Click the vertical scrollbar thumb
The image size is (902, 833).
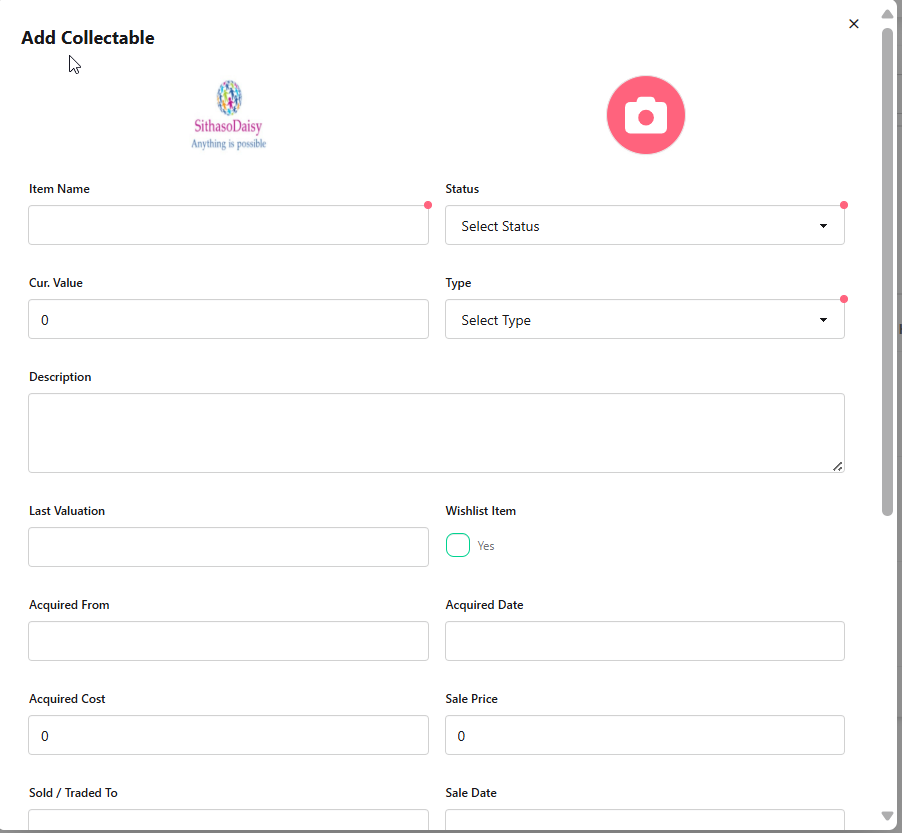(887, 270)
